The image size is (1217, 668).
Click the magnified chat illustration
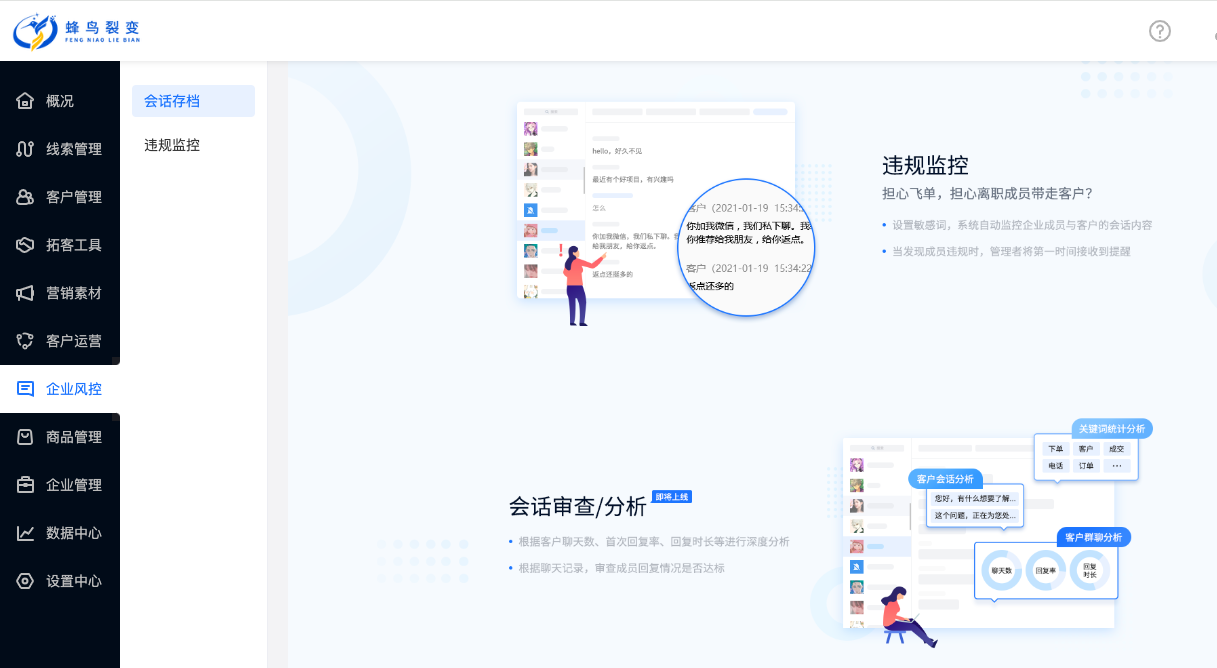[x=747, y=247]
